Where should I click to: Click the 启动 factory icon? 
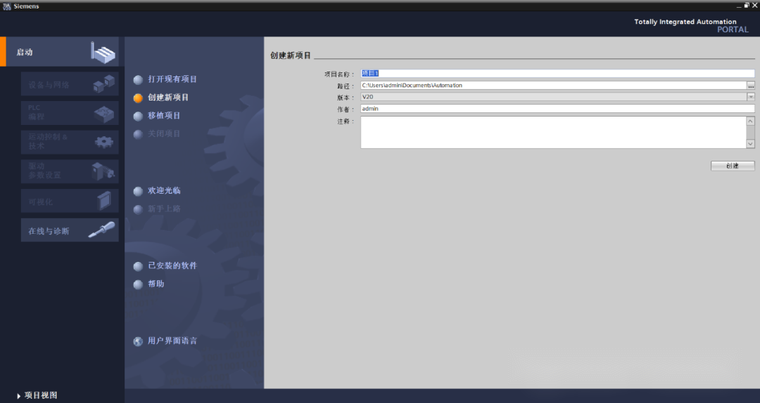[x=103, y=52]
